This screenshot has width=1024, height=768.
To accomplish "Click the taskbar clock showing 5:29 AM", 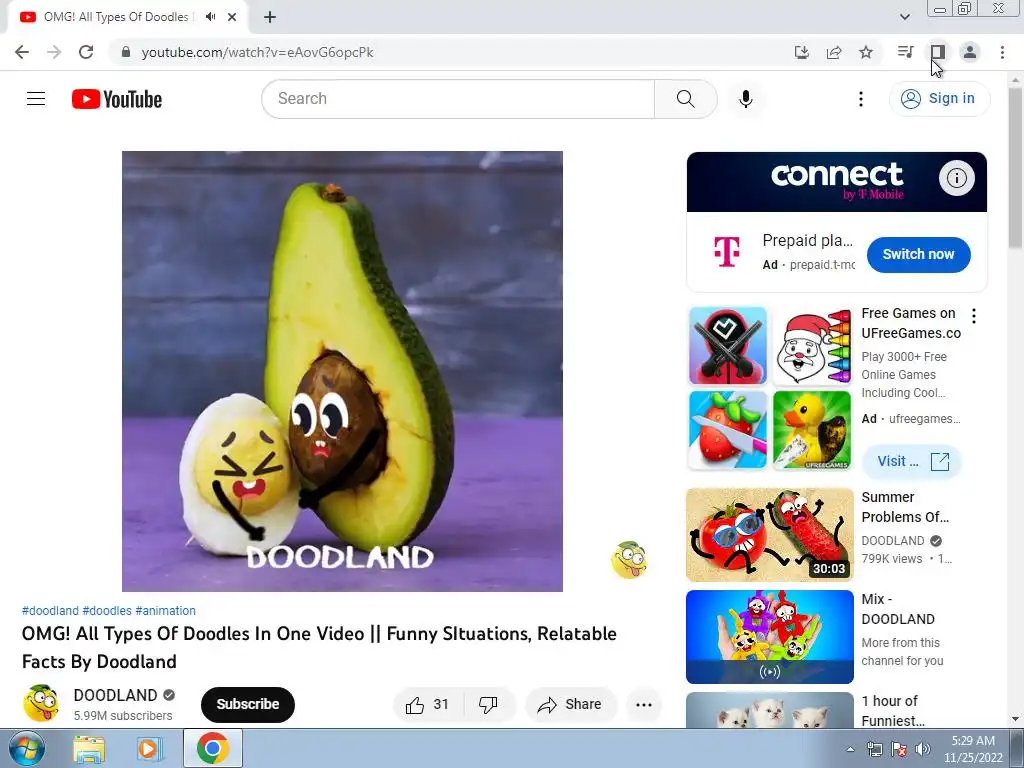I will (x=973, y=749).
